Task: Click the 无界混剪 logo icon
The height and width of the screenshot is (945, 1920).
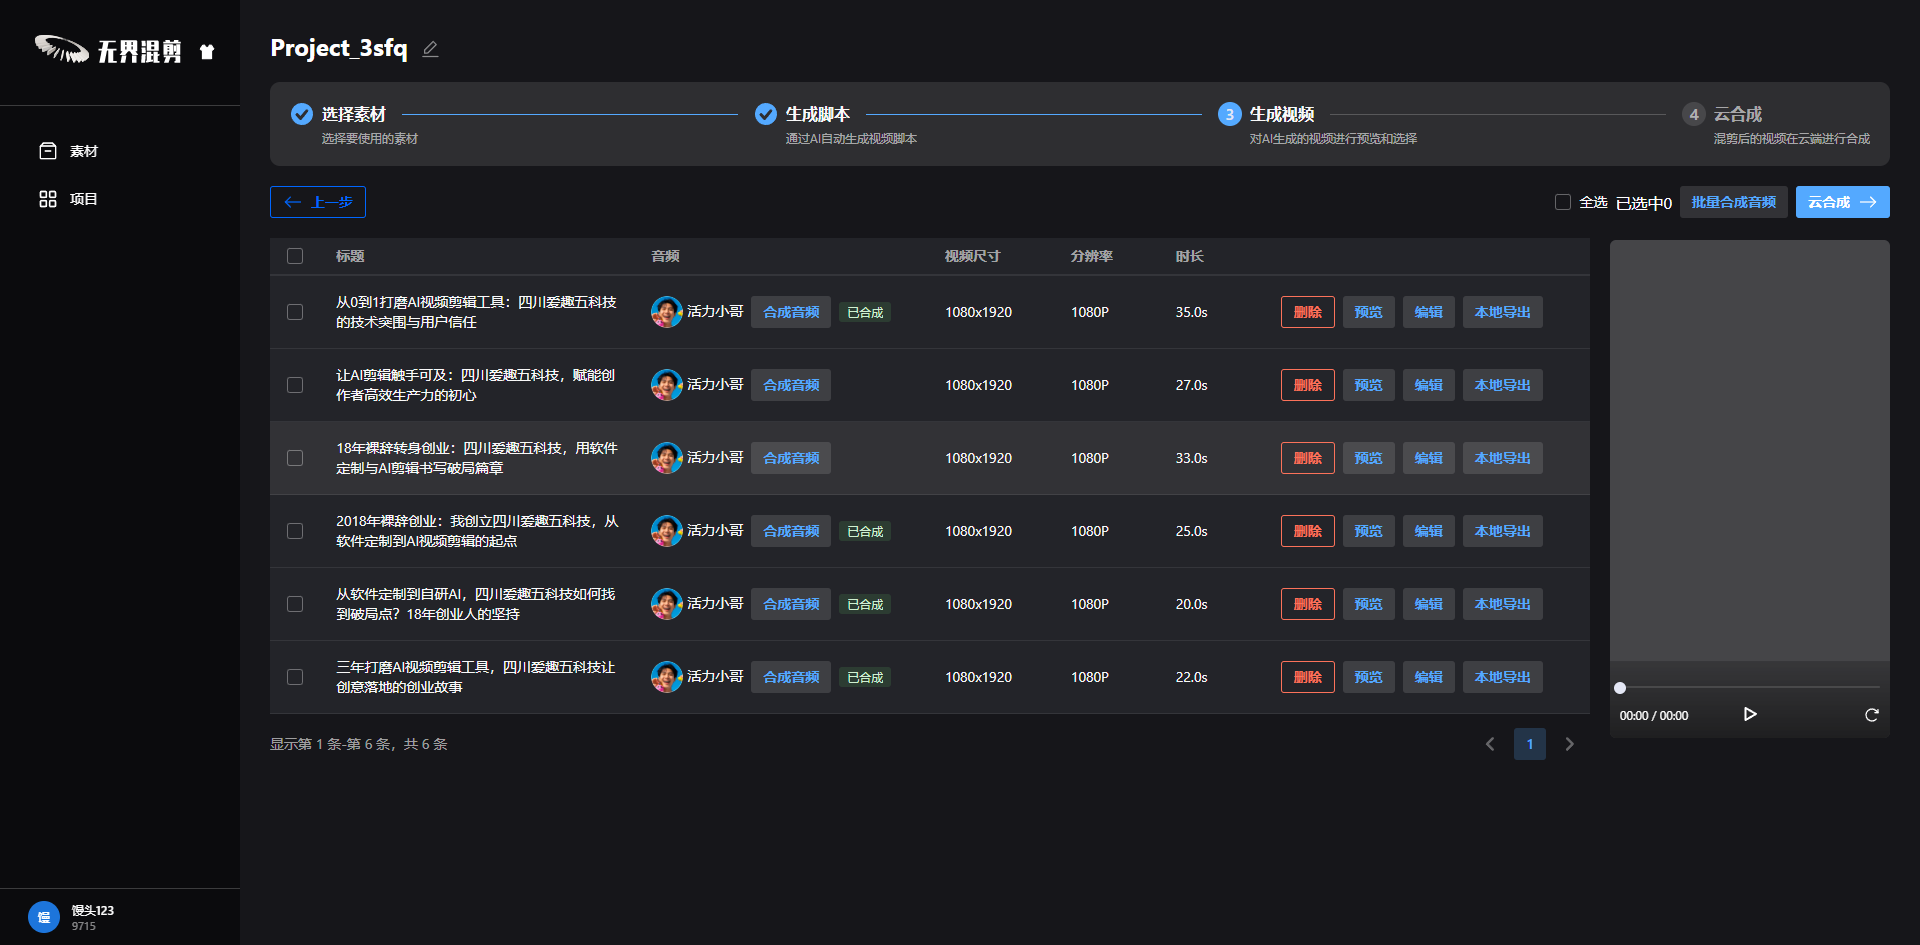Action: coord(62,49)
